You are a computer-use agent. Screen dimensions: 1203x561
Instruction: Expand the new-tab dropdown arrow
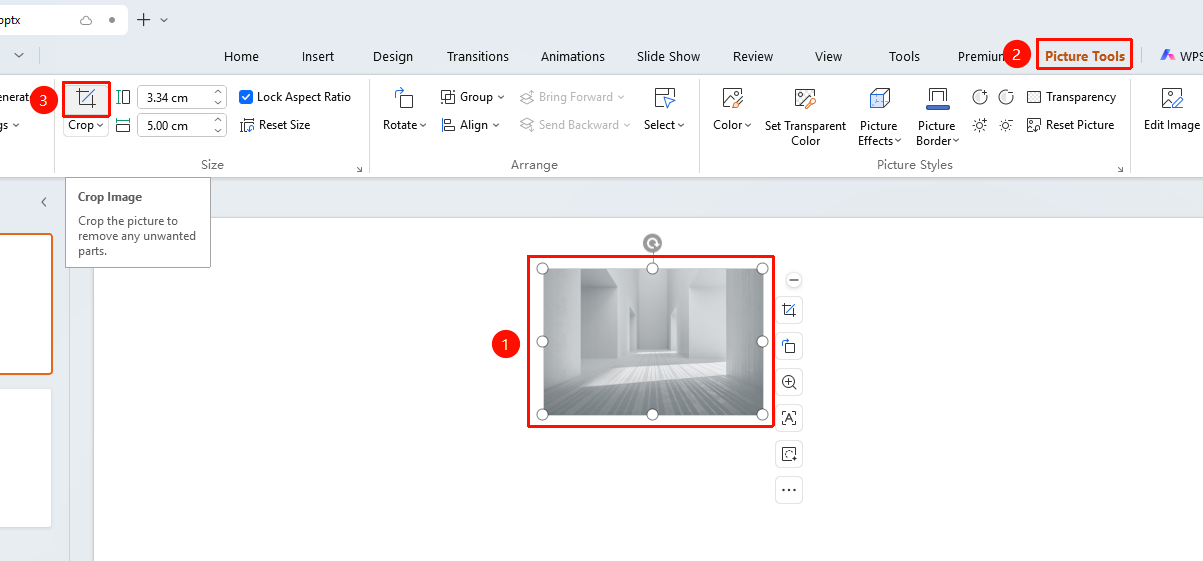[x=164, y=20]
